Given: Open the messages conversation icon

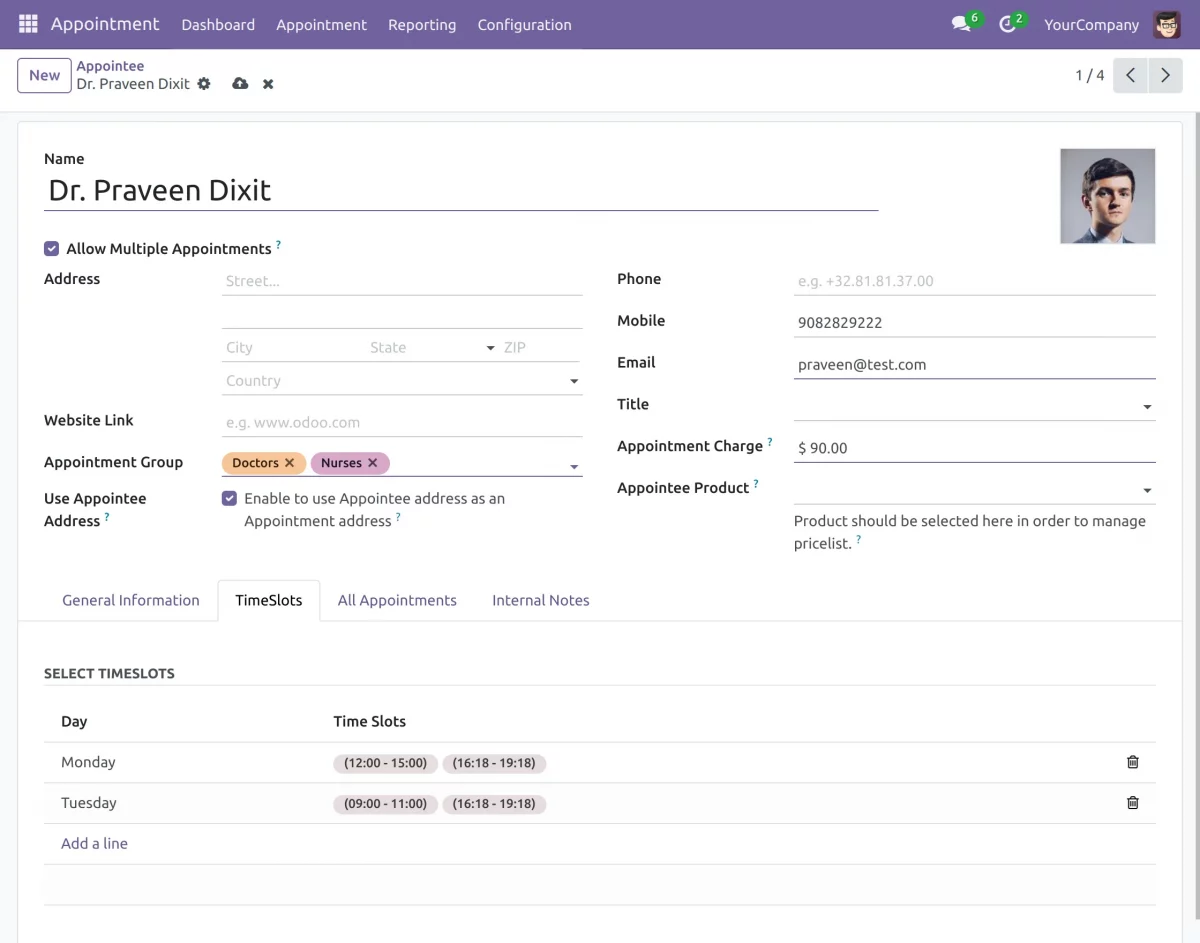Looking at the screenshot, I should pos(961,24).
